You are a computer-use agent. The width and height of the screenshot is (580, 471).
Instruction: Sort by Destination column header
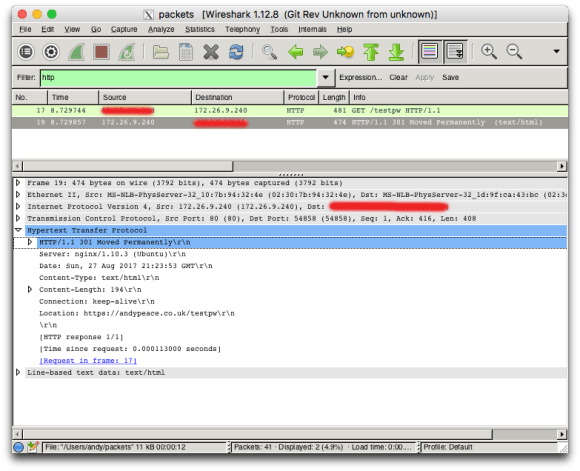click(238, 97)
